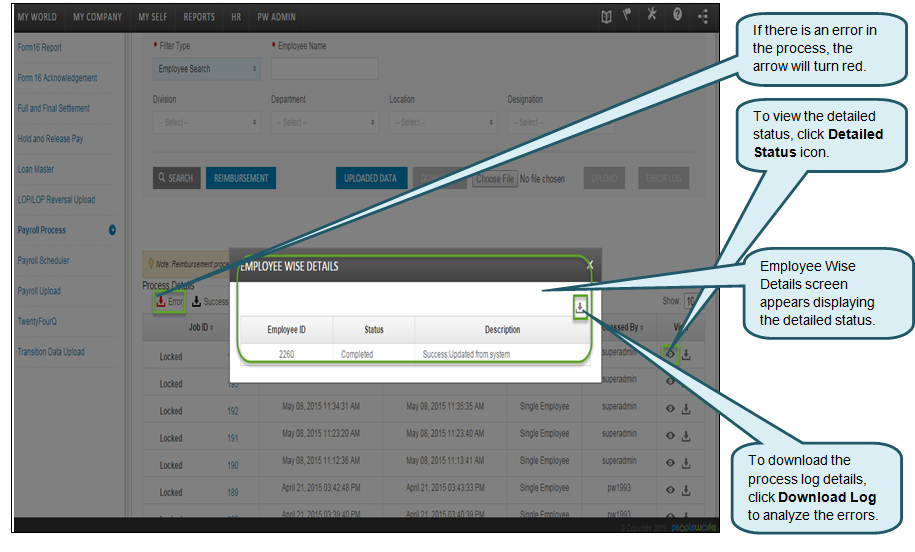
Task: View detailed status for Job ID 189
Action: tap(670, 490)
